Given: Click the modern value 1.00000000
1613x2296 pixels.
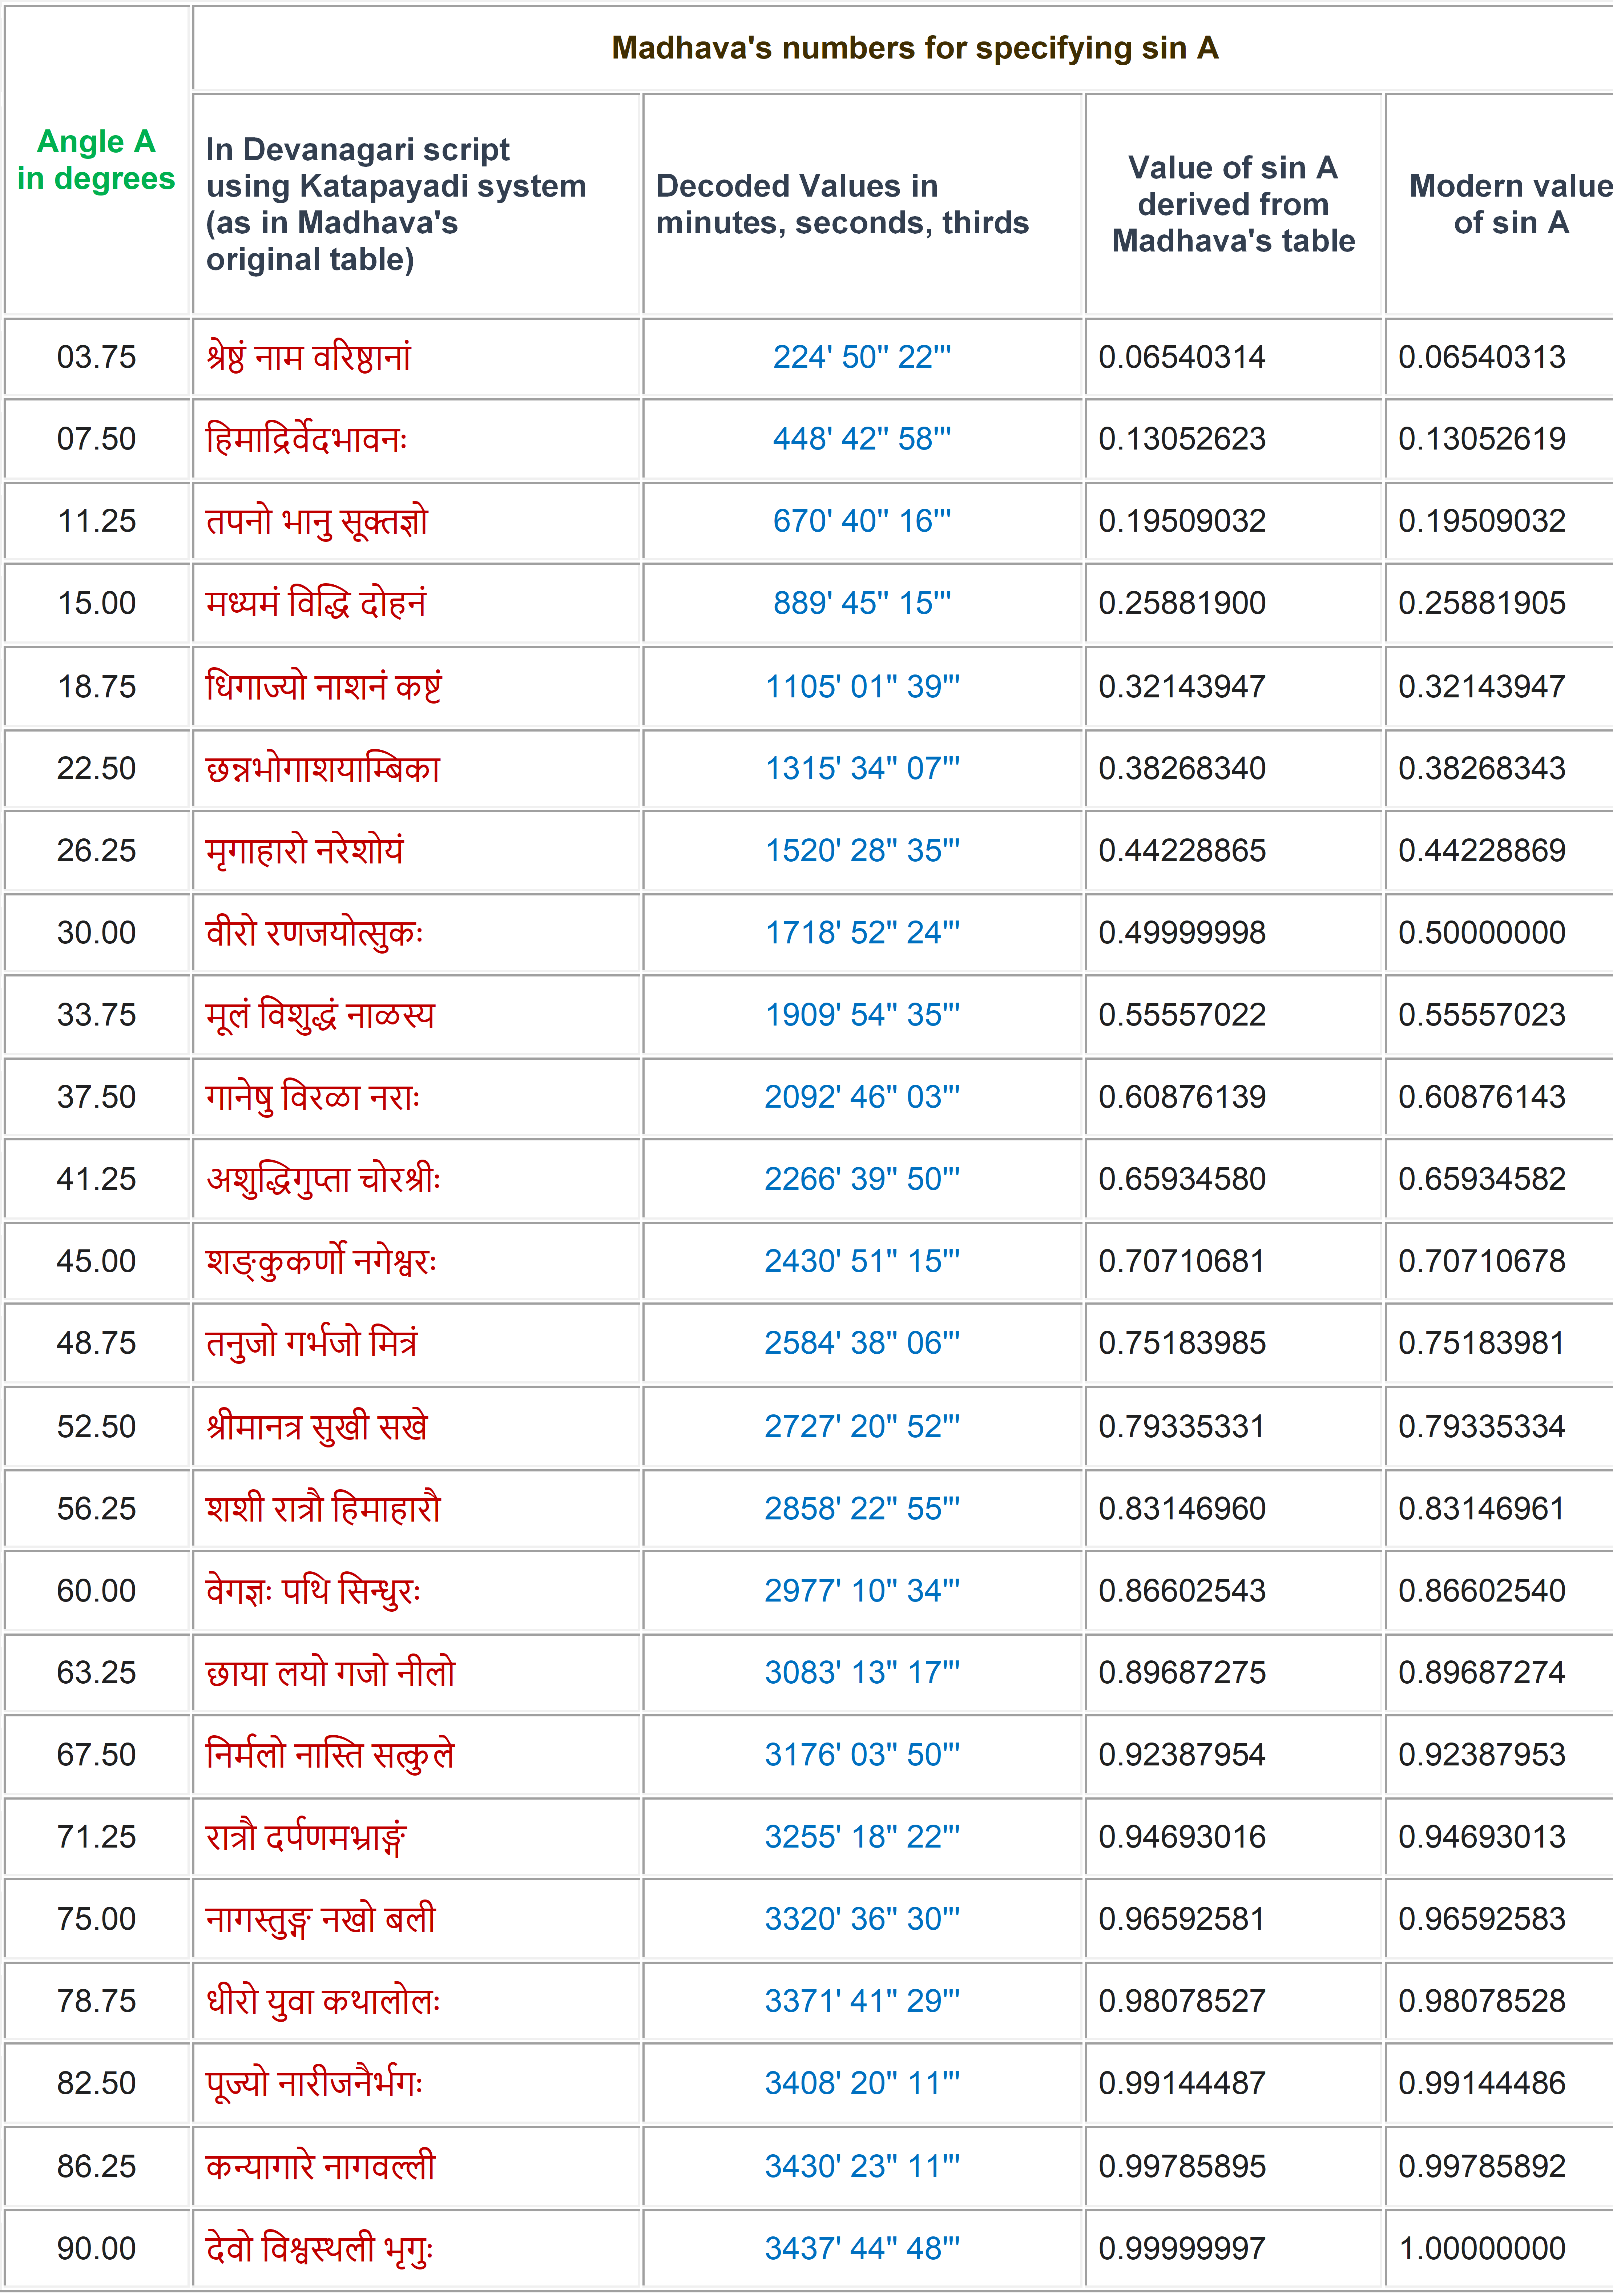Looking at the screenshot, I should [x=1482, y=2248].
